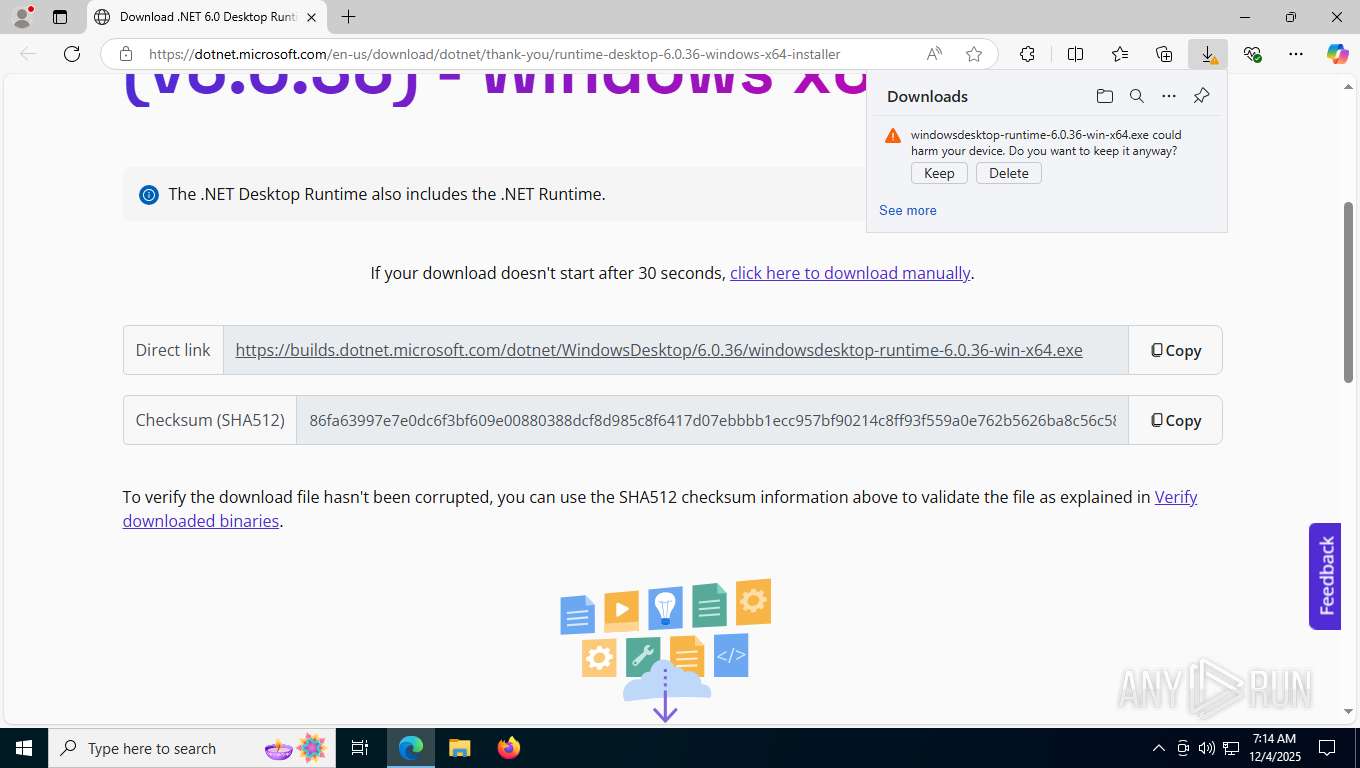Close the Download .NET 6.0 tab
The image size is (1360, 768).
pyautogui.click(x=311, y=17)
